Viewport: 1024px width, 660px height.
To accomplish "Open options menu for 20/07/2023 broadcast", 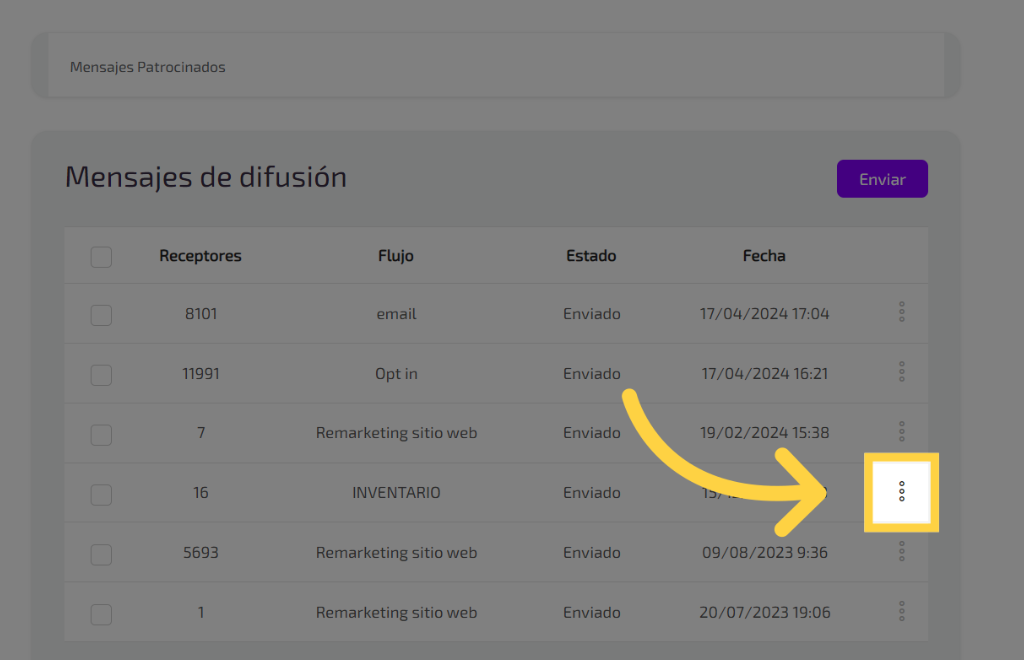I will [902, 611].
